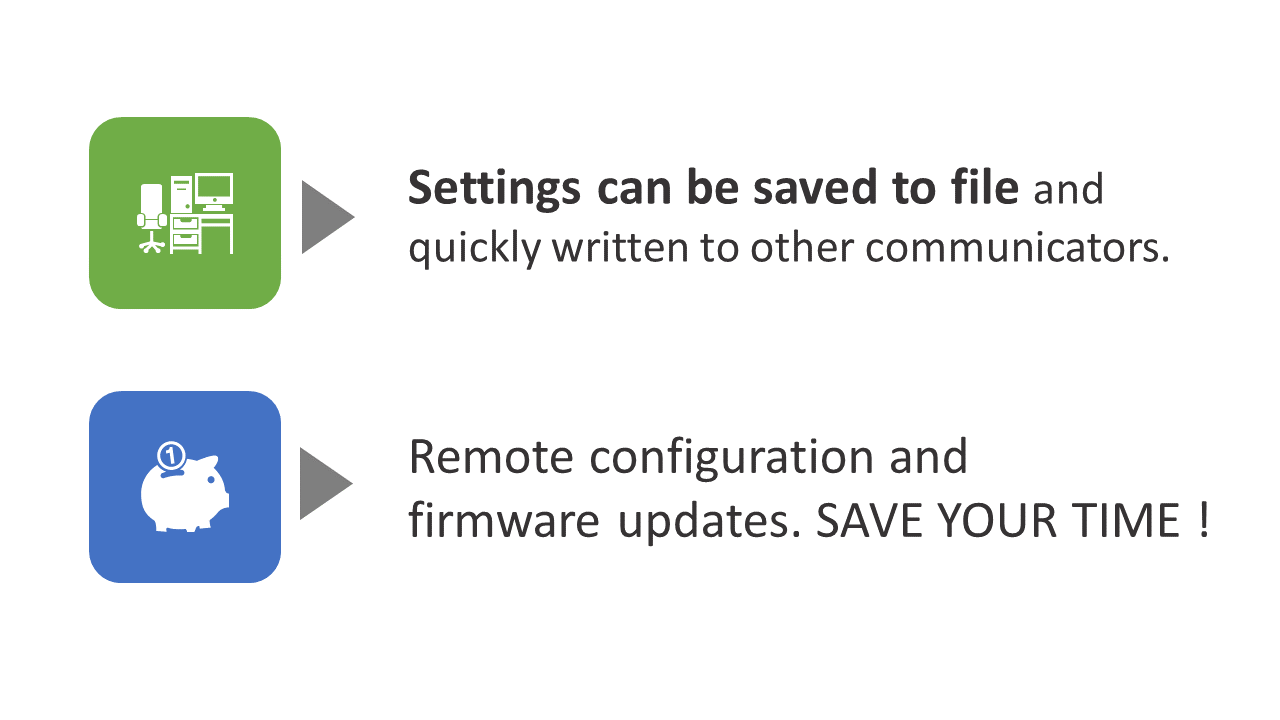
Task: Select the word "communicators."
Action: pyautogui.click(x=1018, y=249)
